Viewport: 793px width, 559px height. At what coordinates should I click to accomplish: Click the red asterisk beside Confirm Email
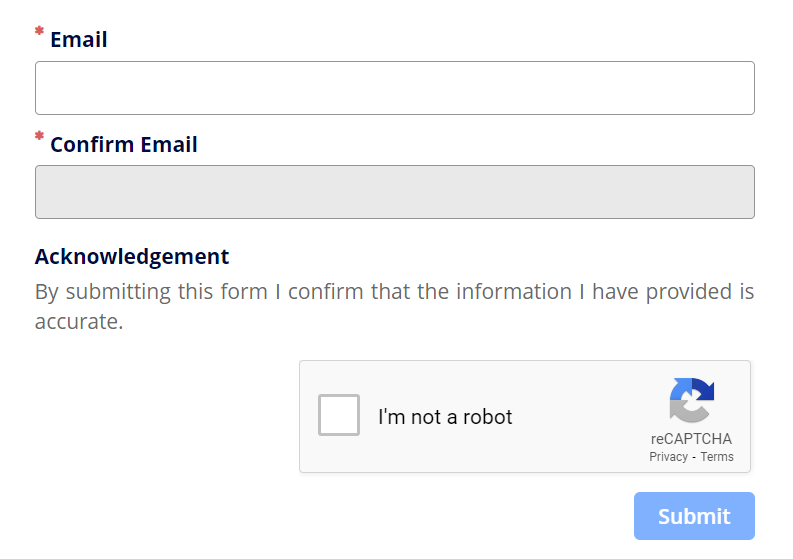point(40,136)
